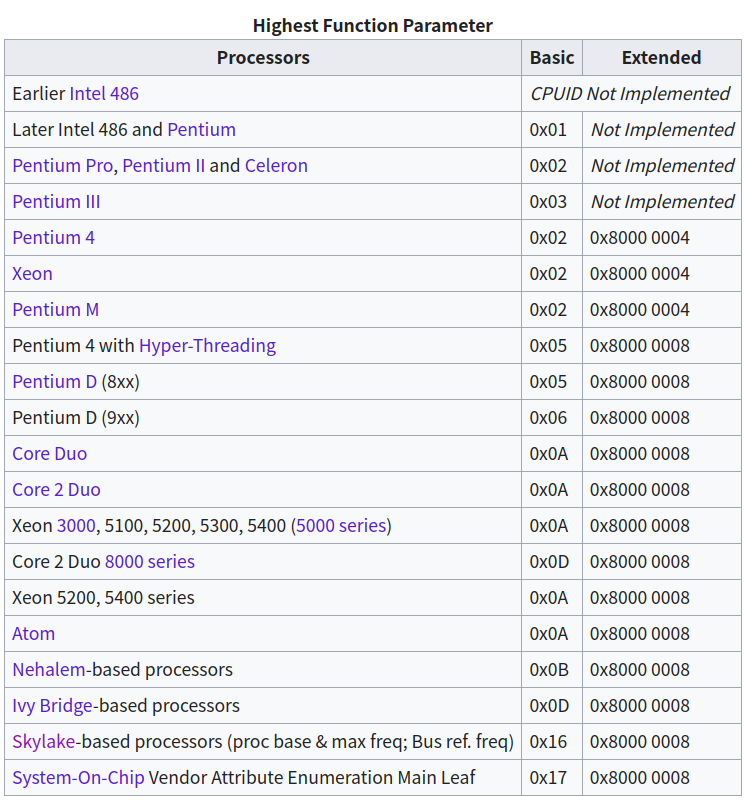Click the Basic column header

click(552, 58)
